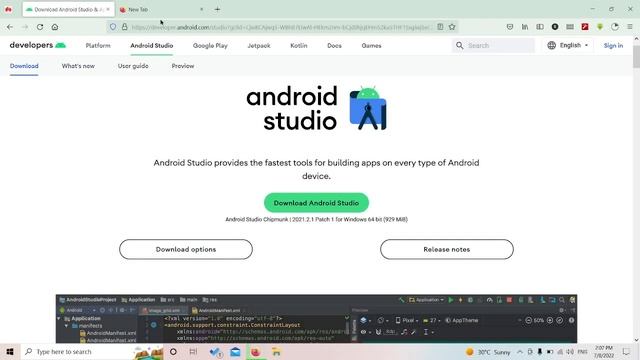Image resolution: width=640 pixels, height=360 pixels.
Task: Open the Mail app on taskbar
Action: pos(236,351)
